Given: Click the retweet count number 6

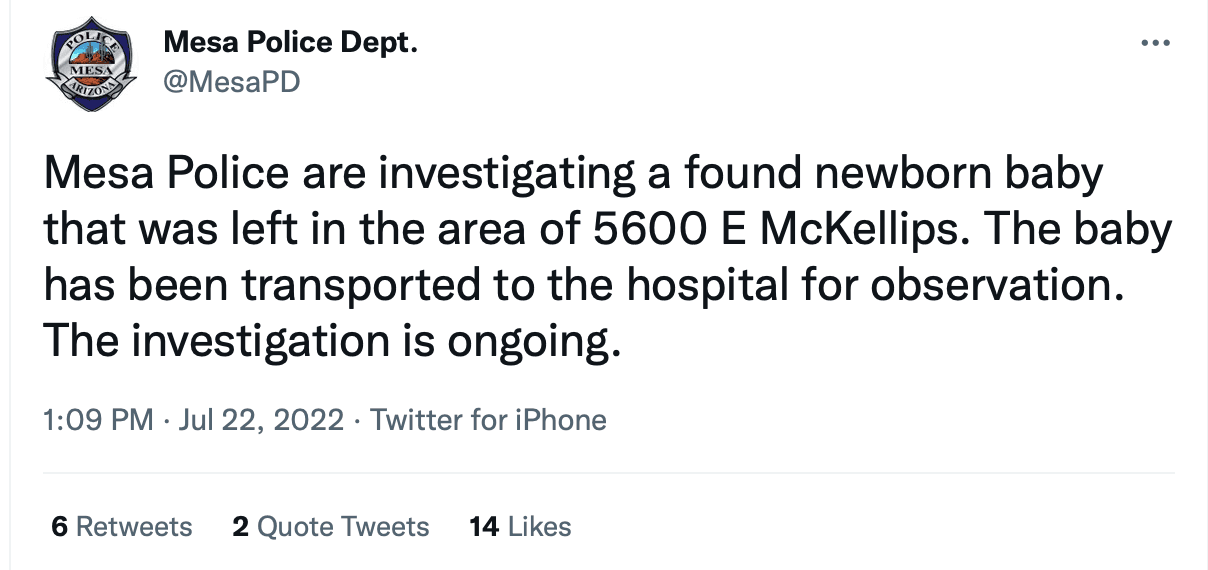Looking at the screenshot, I should click(60, 526).
